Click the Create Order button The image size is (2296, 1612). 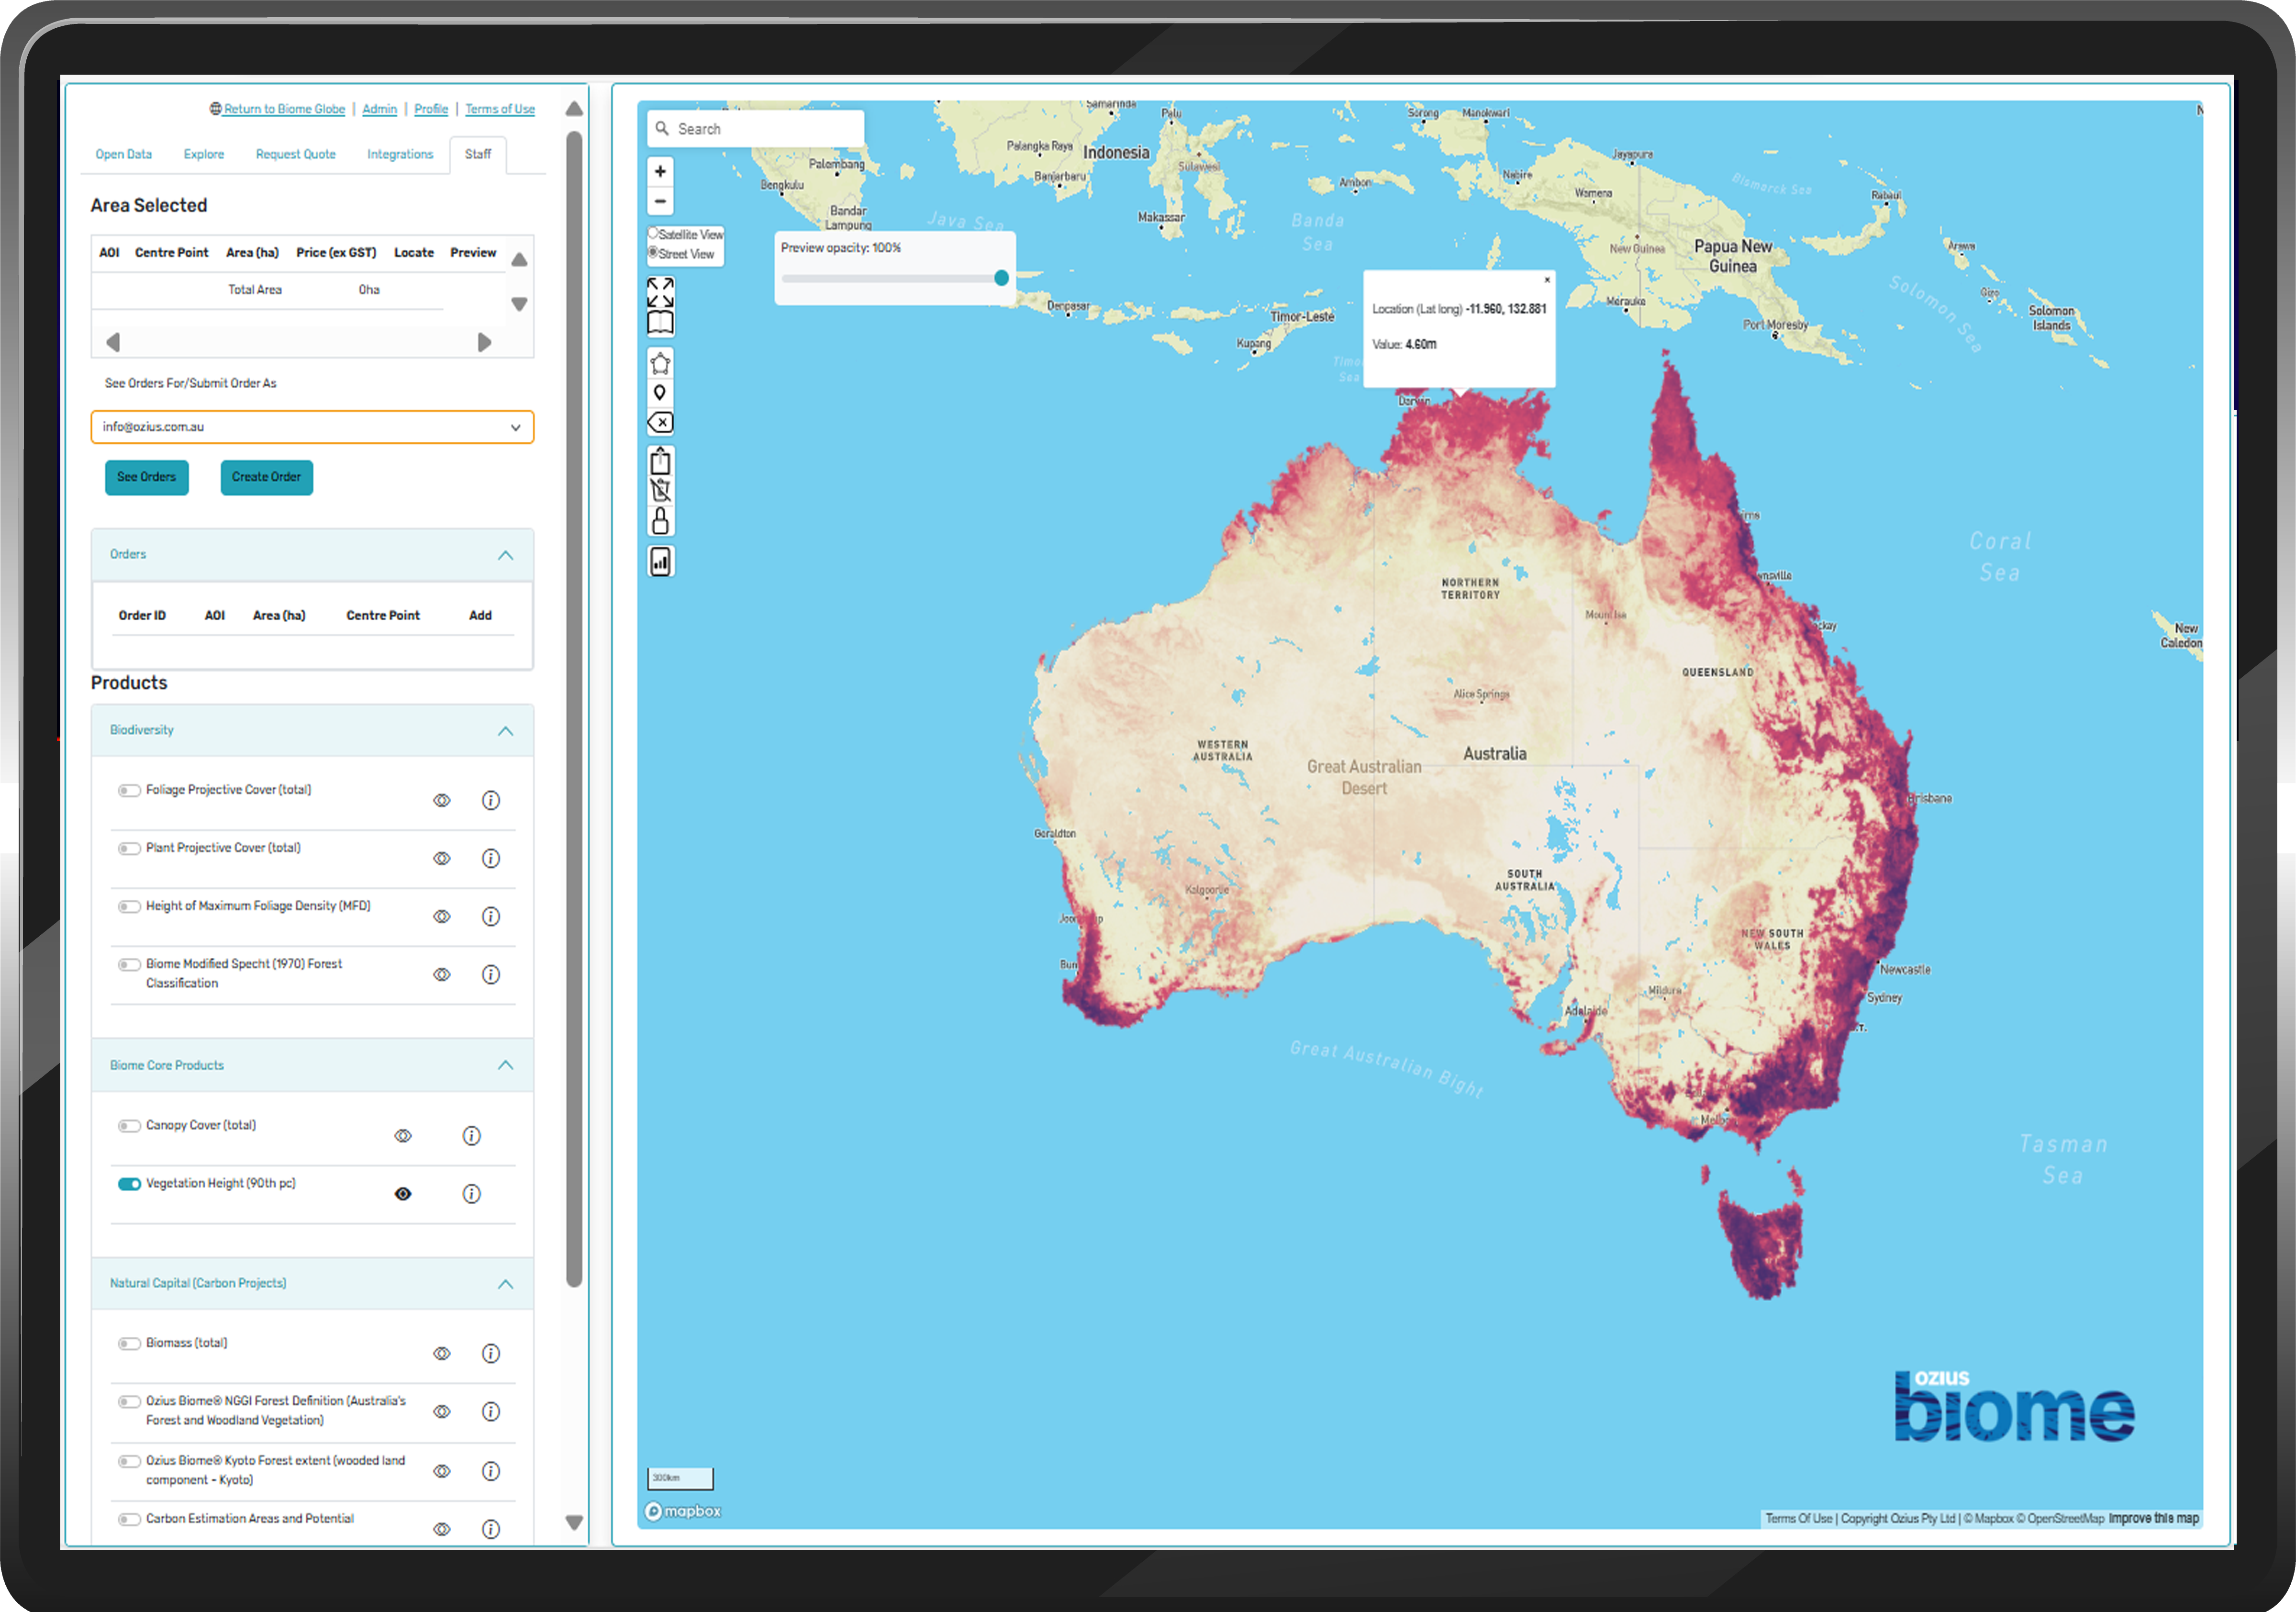coord(266,477)
